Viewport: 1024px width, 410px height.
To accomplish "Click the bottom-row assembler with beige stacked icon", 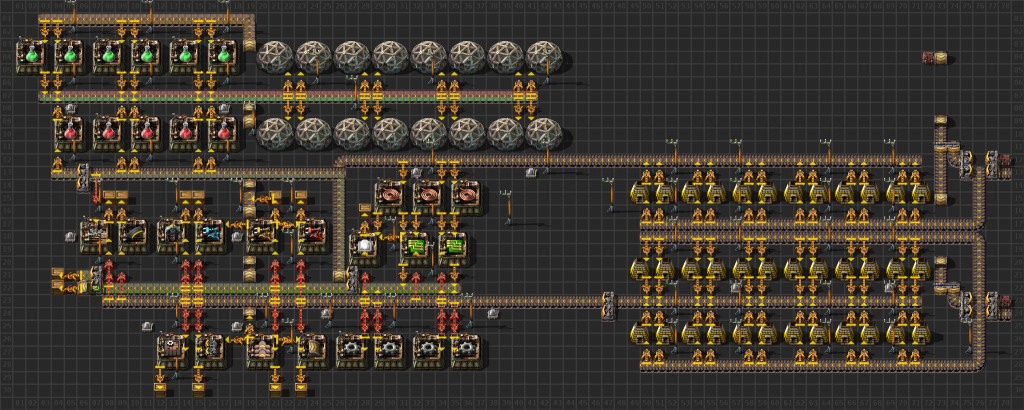I will 262,351.
